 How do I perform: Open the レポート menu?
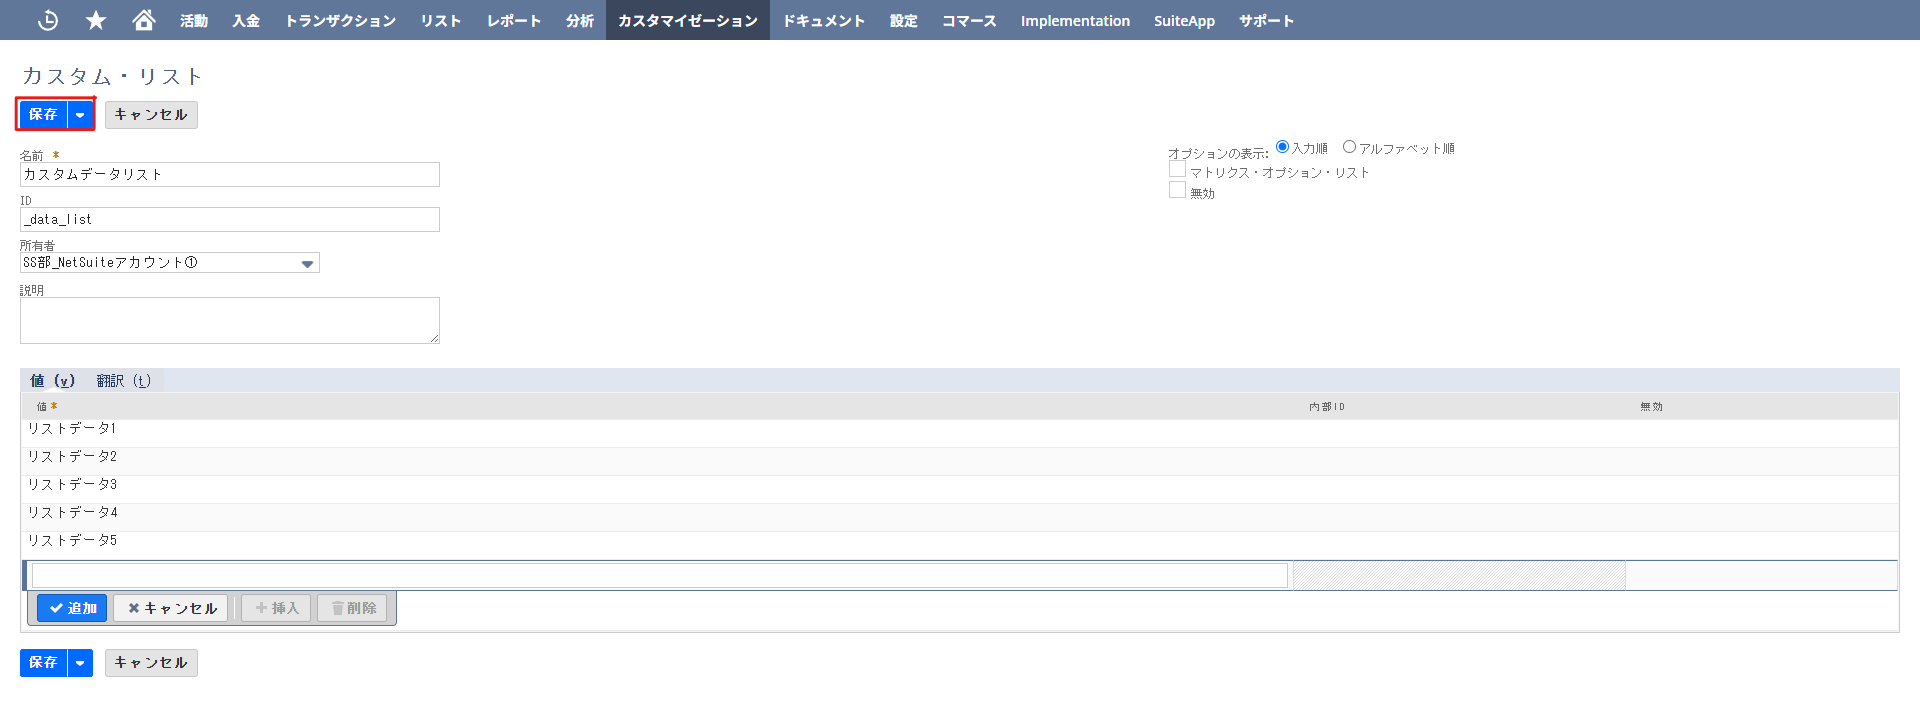click(x=514, y=20)
